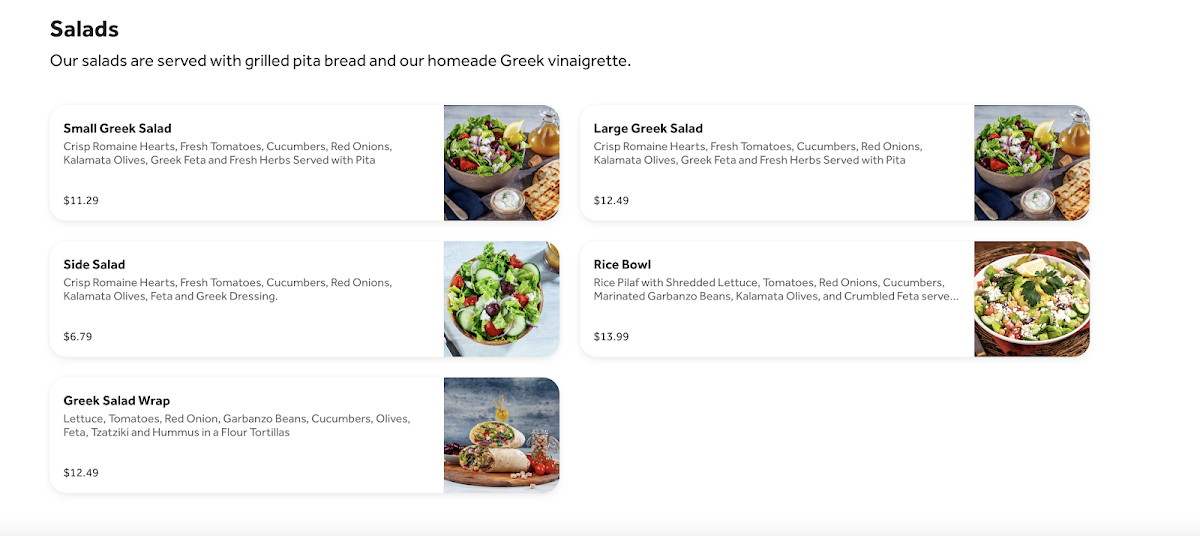Click the Rice Bowl truncated description text
Screen dimensions: 1200x536
775,289
